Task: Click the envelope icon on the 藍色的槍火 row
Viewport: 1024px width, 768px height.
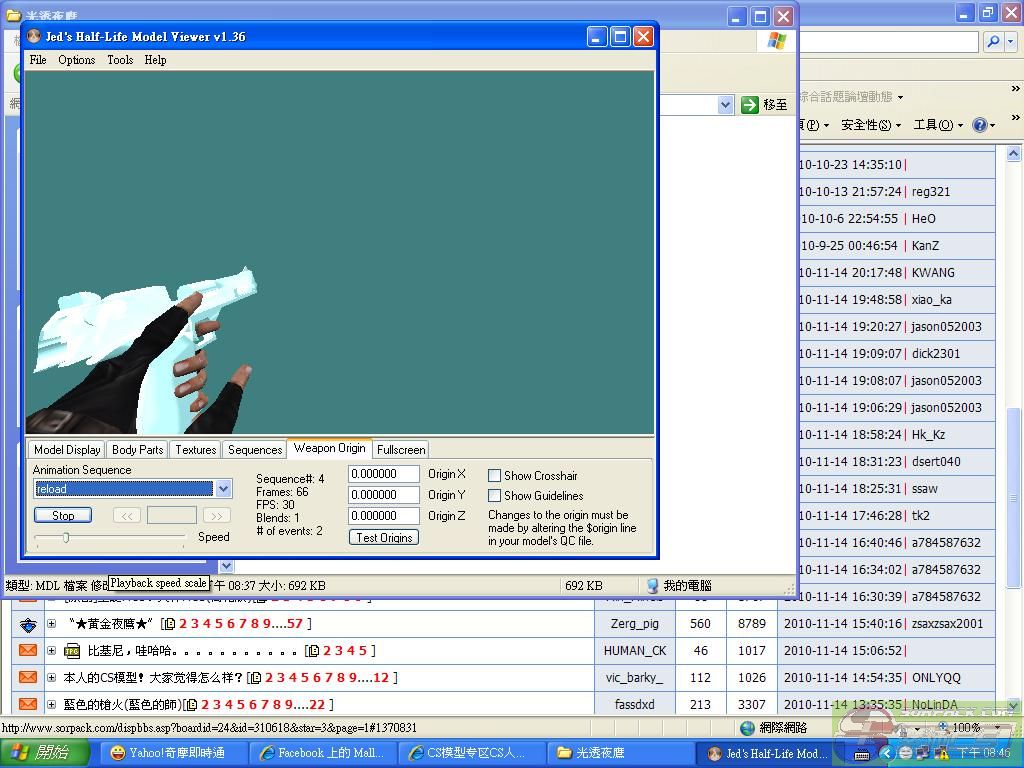Action: coord(28,704)
